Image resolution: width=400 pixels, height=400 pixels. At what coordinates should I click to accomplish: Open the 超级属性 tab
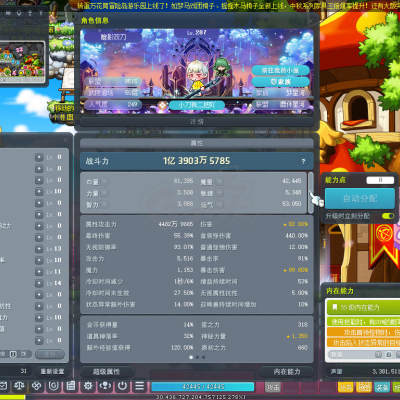tap(106, 371)
